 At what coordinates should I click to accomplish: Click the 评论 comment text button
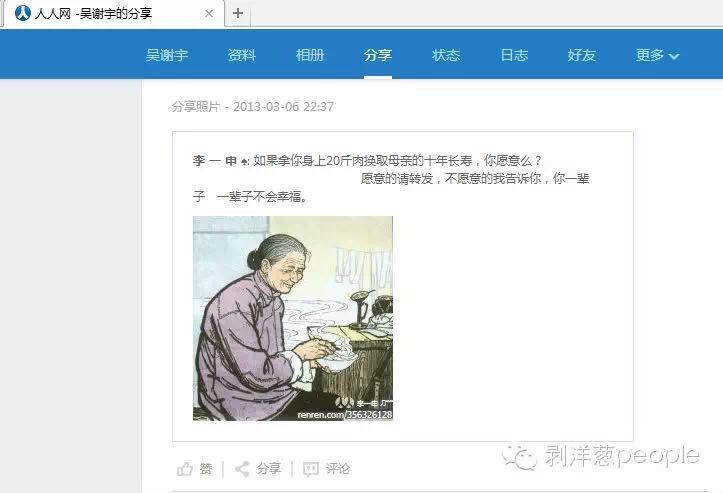[x=338, y=469]
